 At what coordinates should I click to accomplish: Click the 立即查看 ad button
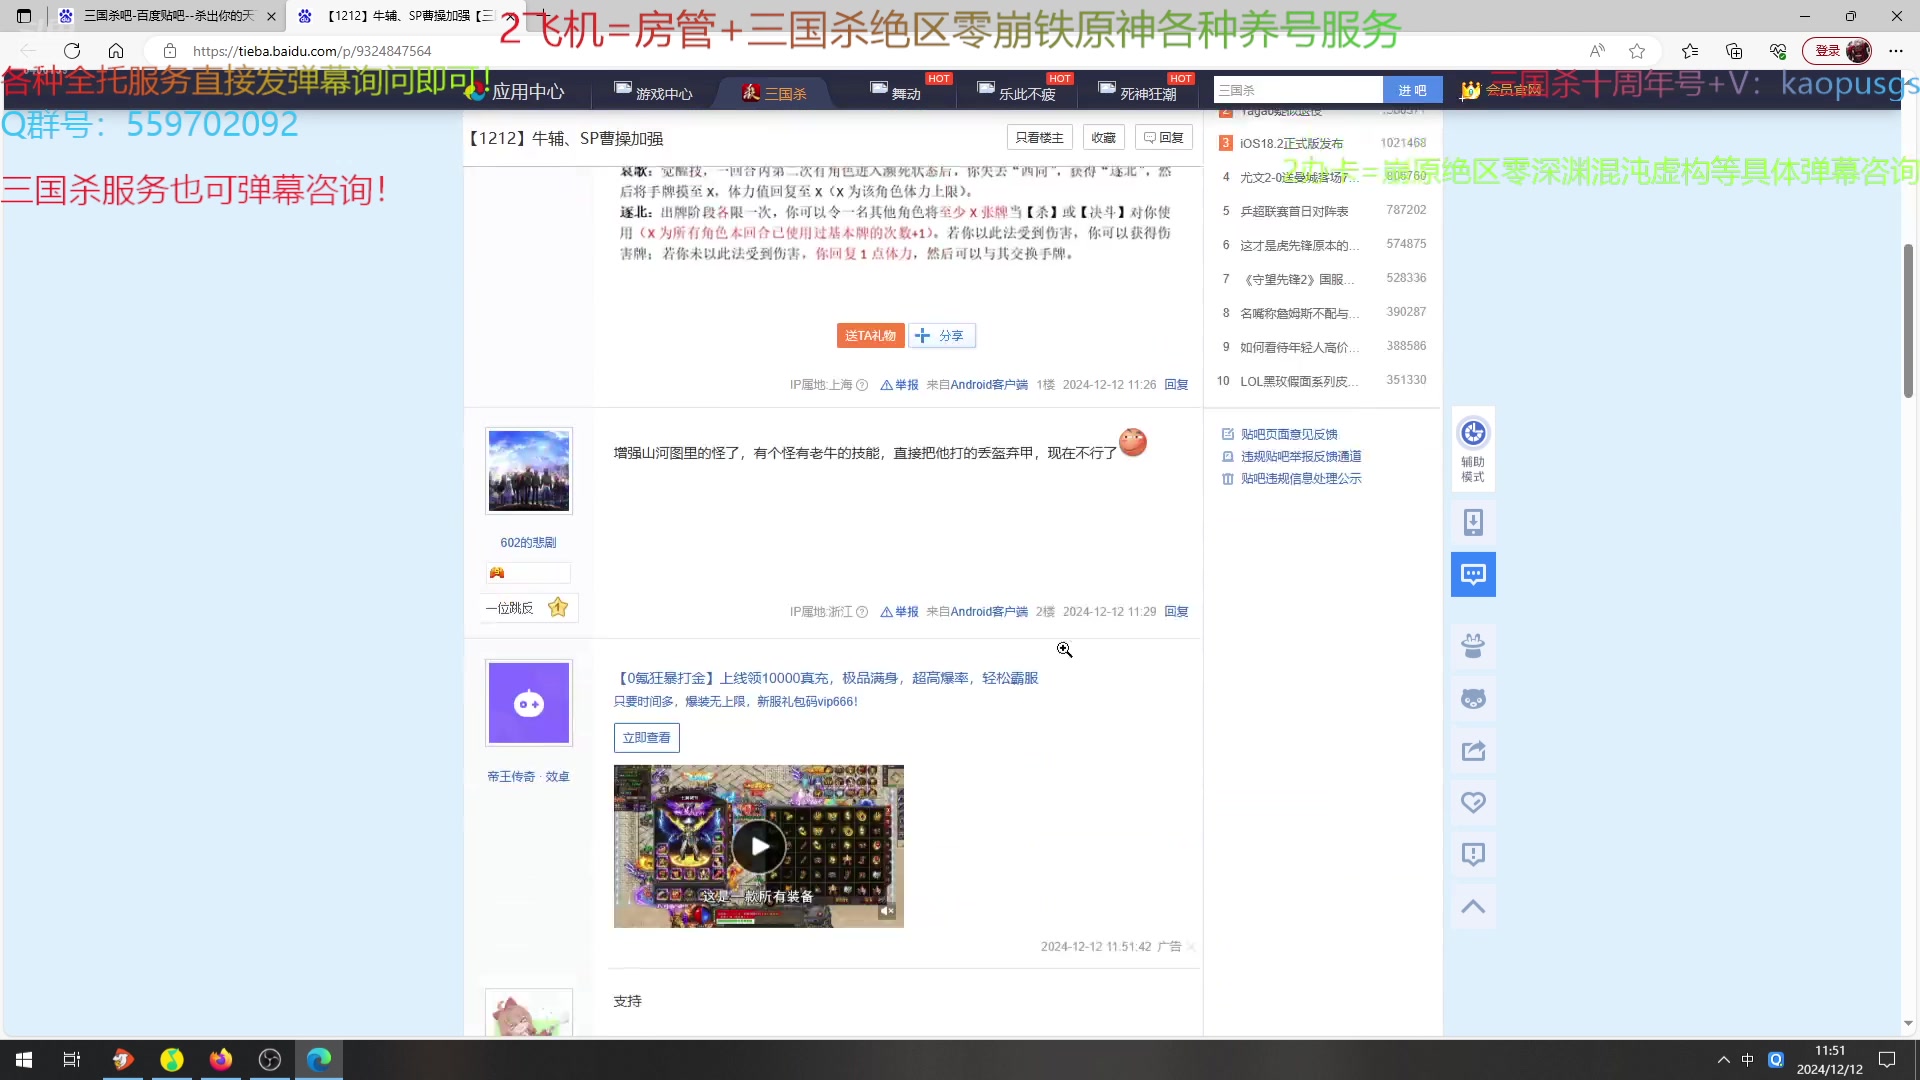pyautogui.click(x=646, y=738)
